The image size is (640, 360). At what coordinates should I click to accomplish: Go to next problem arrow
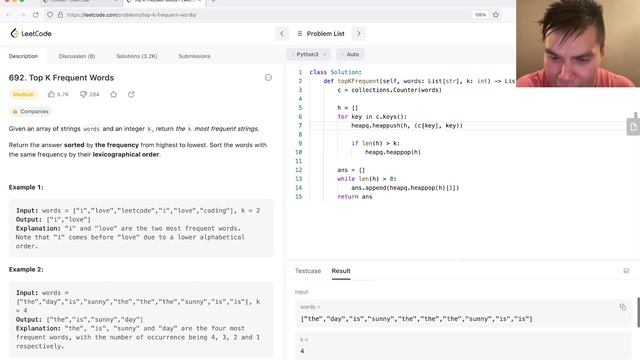pos(359,33)
